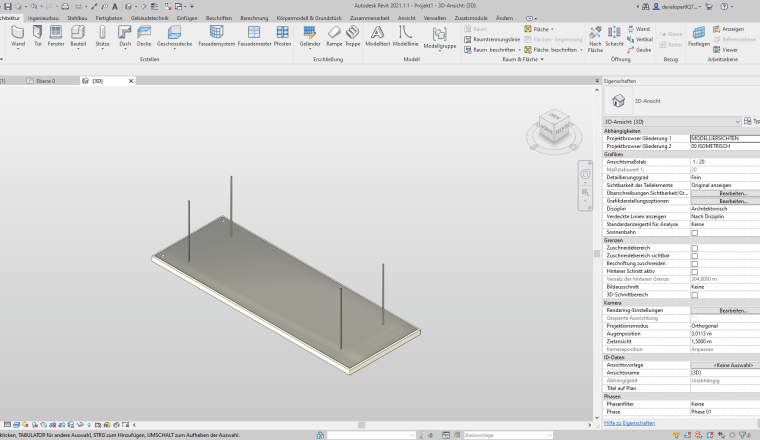Click the ViewCube in 3D view
This screenshot has height=440, width=760.
click(552, 125)
